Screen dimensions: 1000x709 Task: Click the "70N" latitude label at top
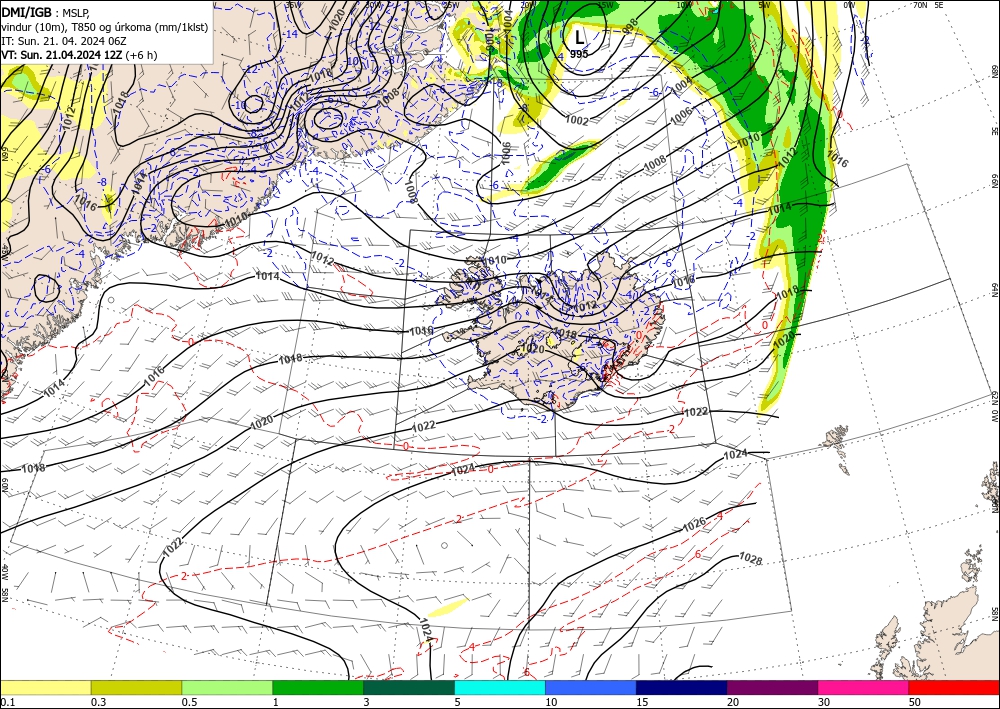[919, 4]
